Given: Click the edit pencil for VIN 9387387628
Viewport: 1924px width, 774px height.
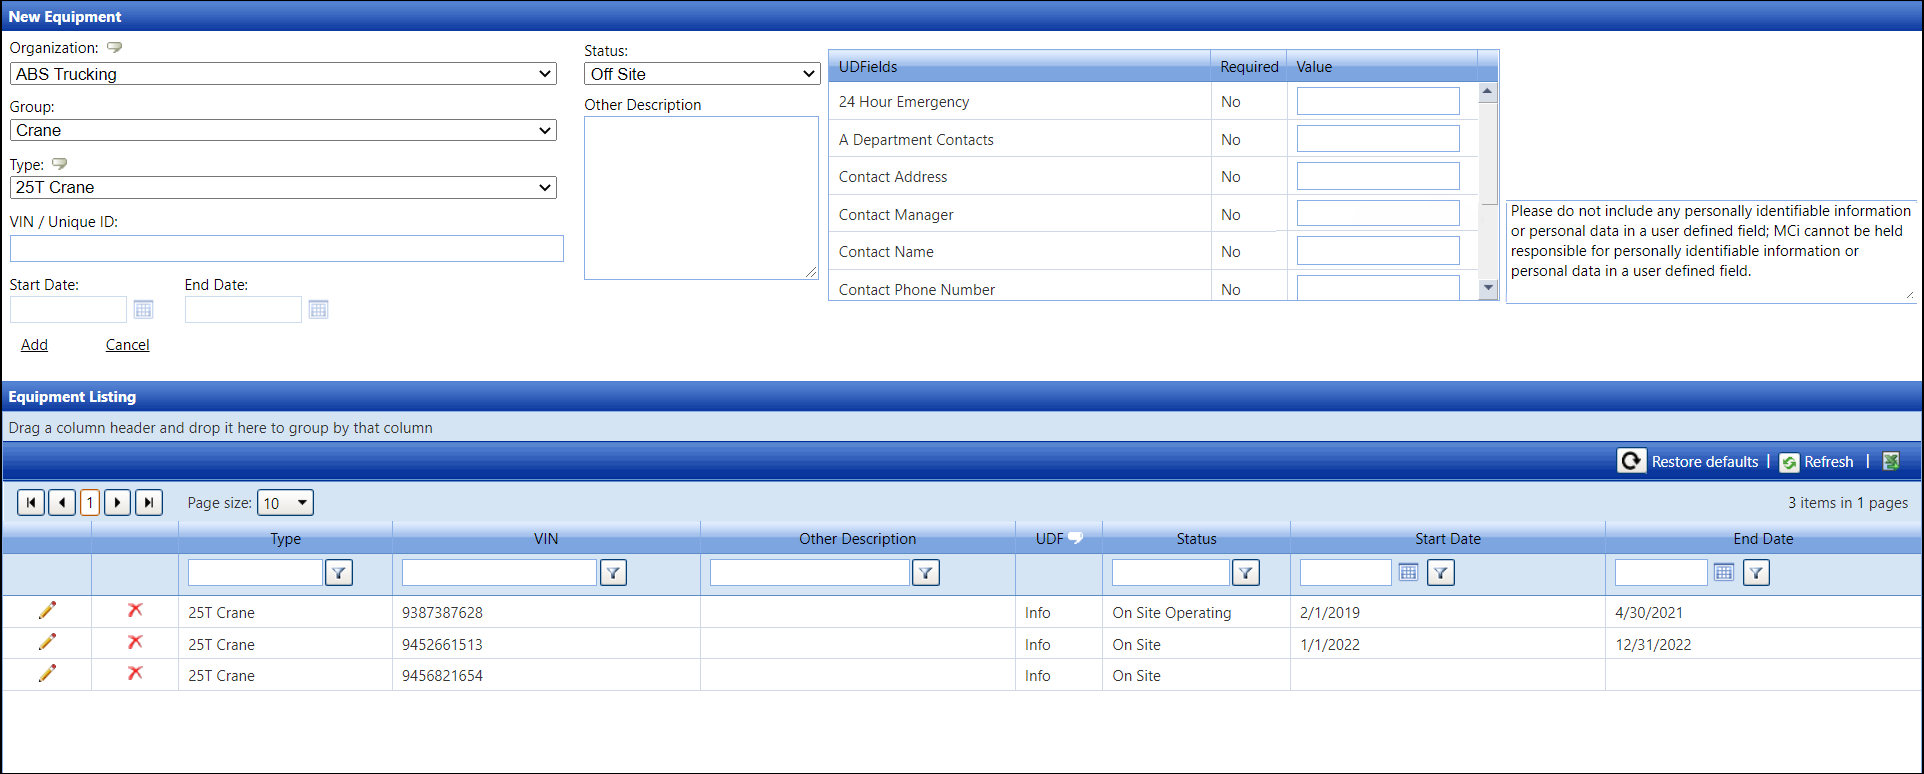Looking at the screenshot, I should click(x=47, y=611).
